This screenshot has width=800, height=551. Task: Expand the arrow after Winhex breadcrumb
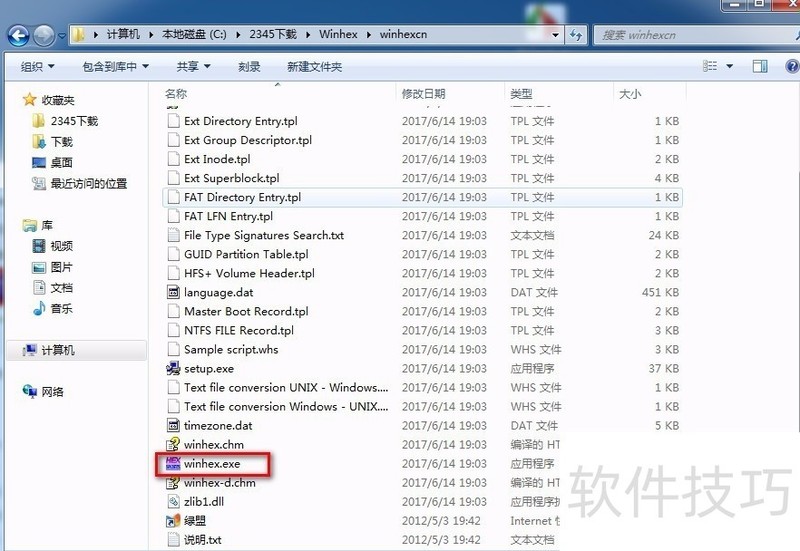point(369,35)
